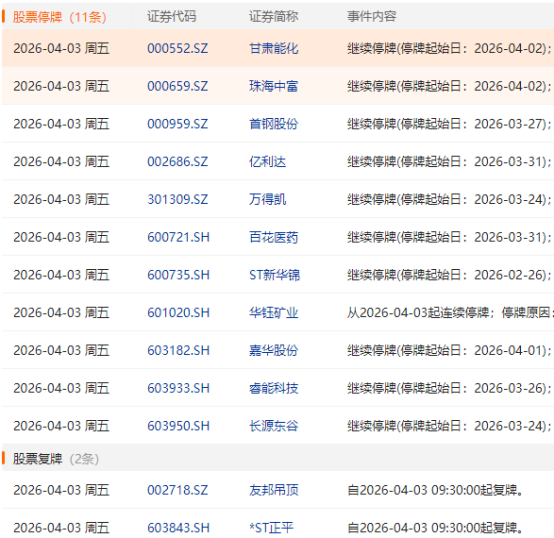Click the 证券代码 column header
Screen dimensions: 554x538
(171, 17)
